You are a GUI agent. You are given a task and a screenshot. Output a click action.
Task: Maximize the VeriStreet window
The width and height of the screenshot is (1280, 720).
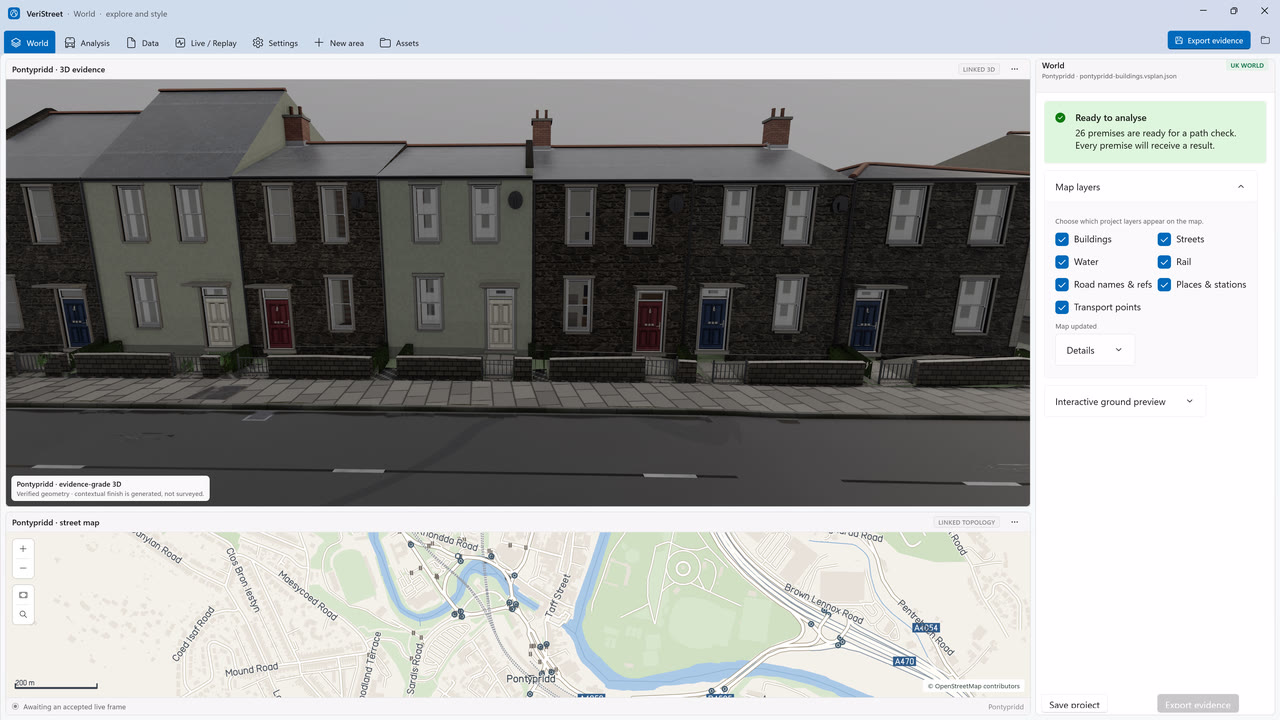click(x=1233, y=11)
